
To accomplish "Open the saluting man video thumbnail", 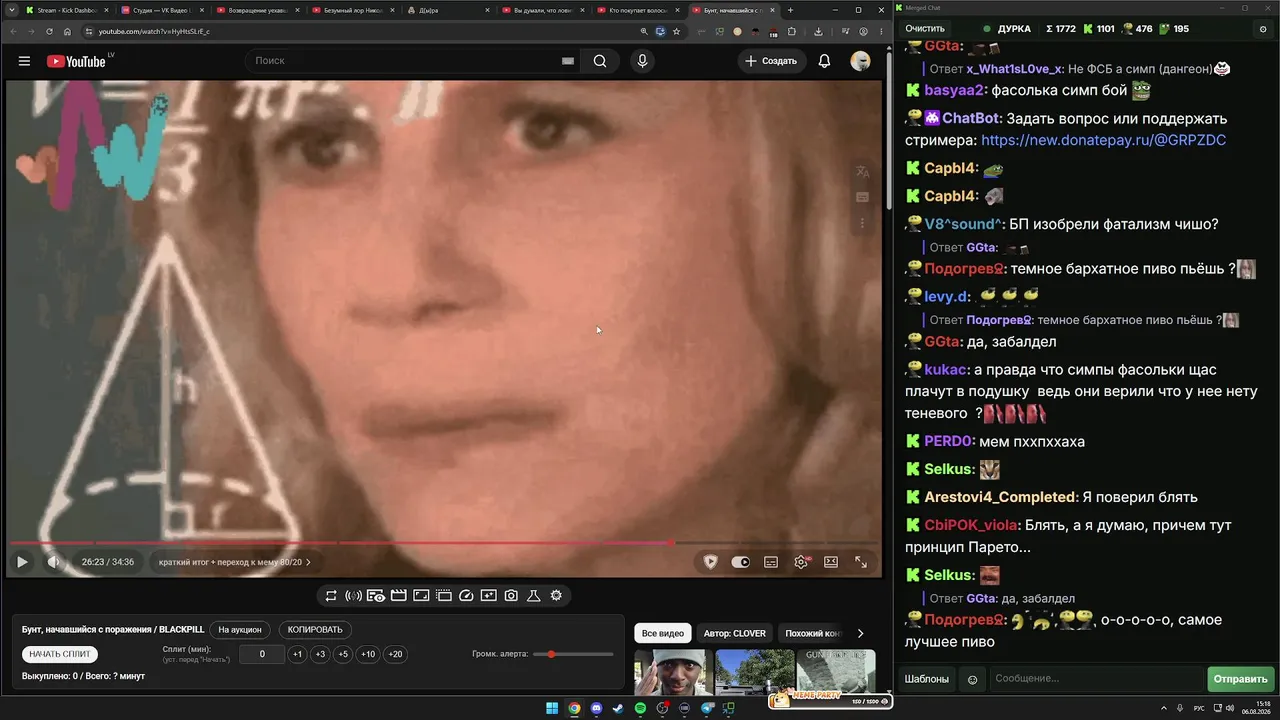I will pos(673,672).
